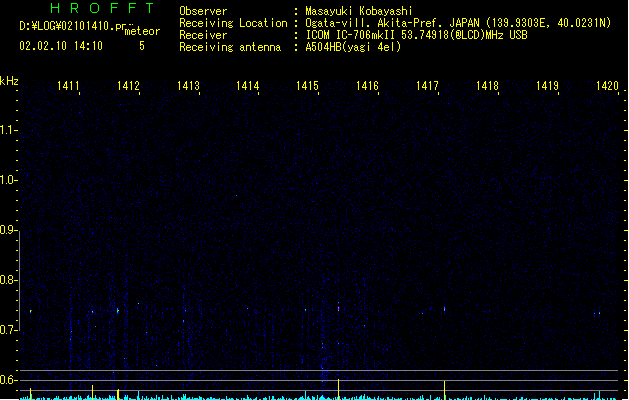The height and width of the screenshot is (400, 629).
Task: Click the yellow spike past 1417
Action: click(444, 390)
